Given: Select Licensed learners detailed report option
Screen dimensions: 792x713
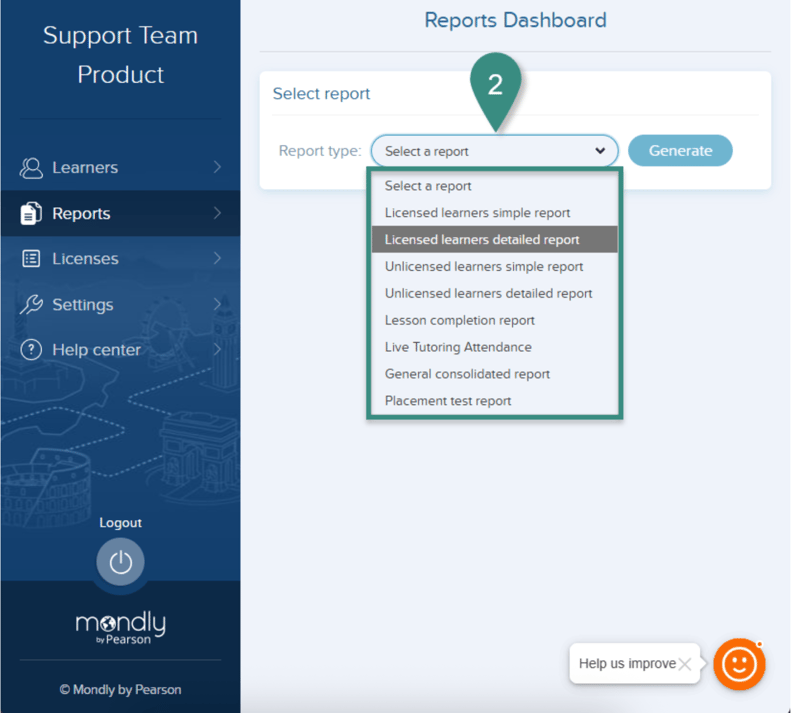Looking at the screenshot, I should click(481, 240).
